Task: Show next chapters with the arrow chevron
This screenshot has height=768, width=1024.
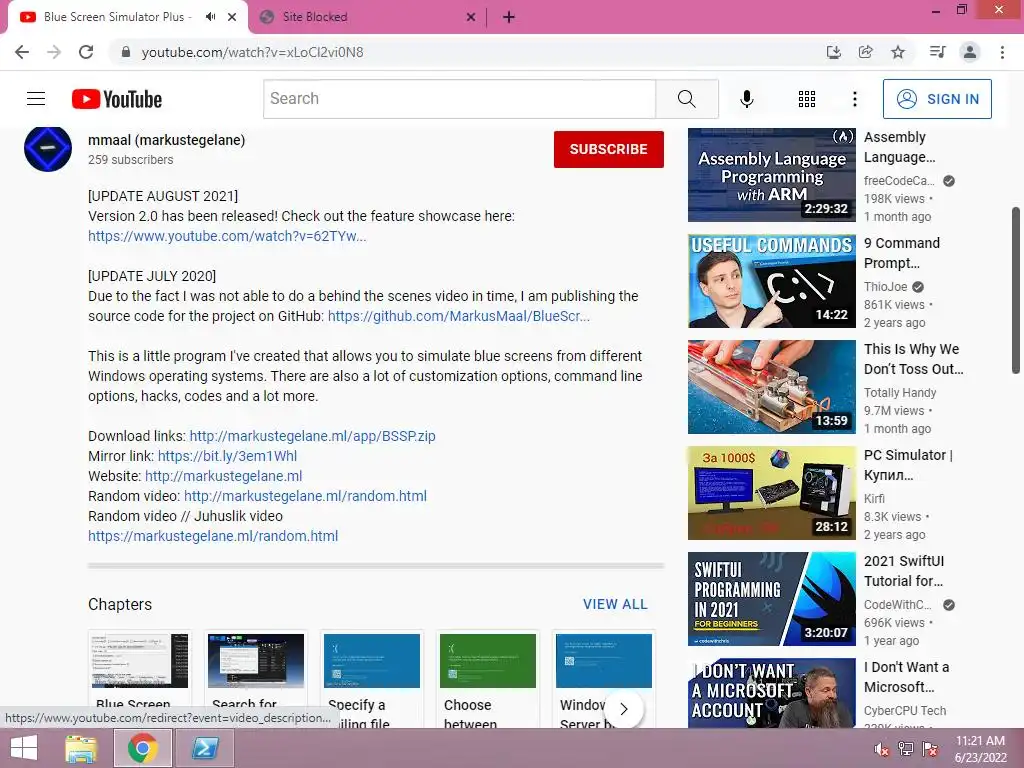Action: click(624, 709)
